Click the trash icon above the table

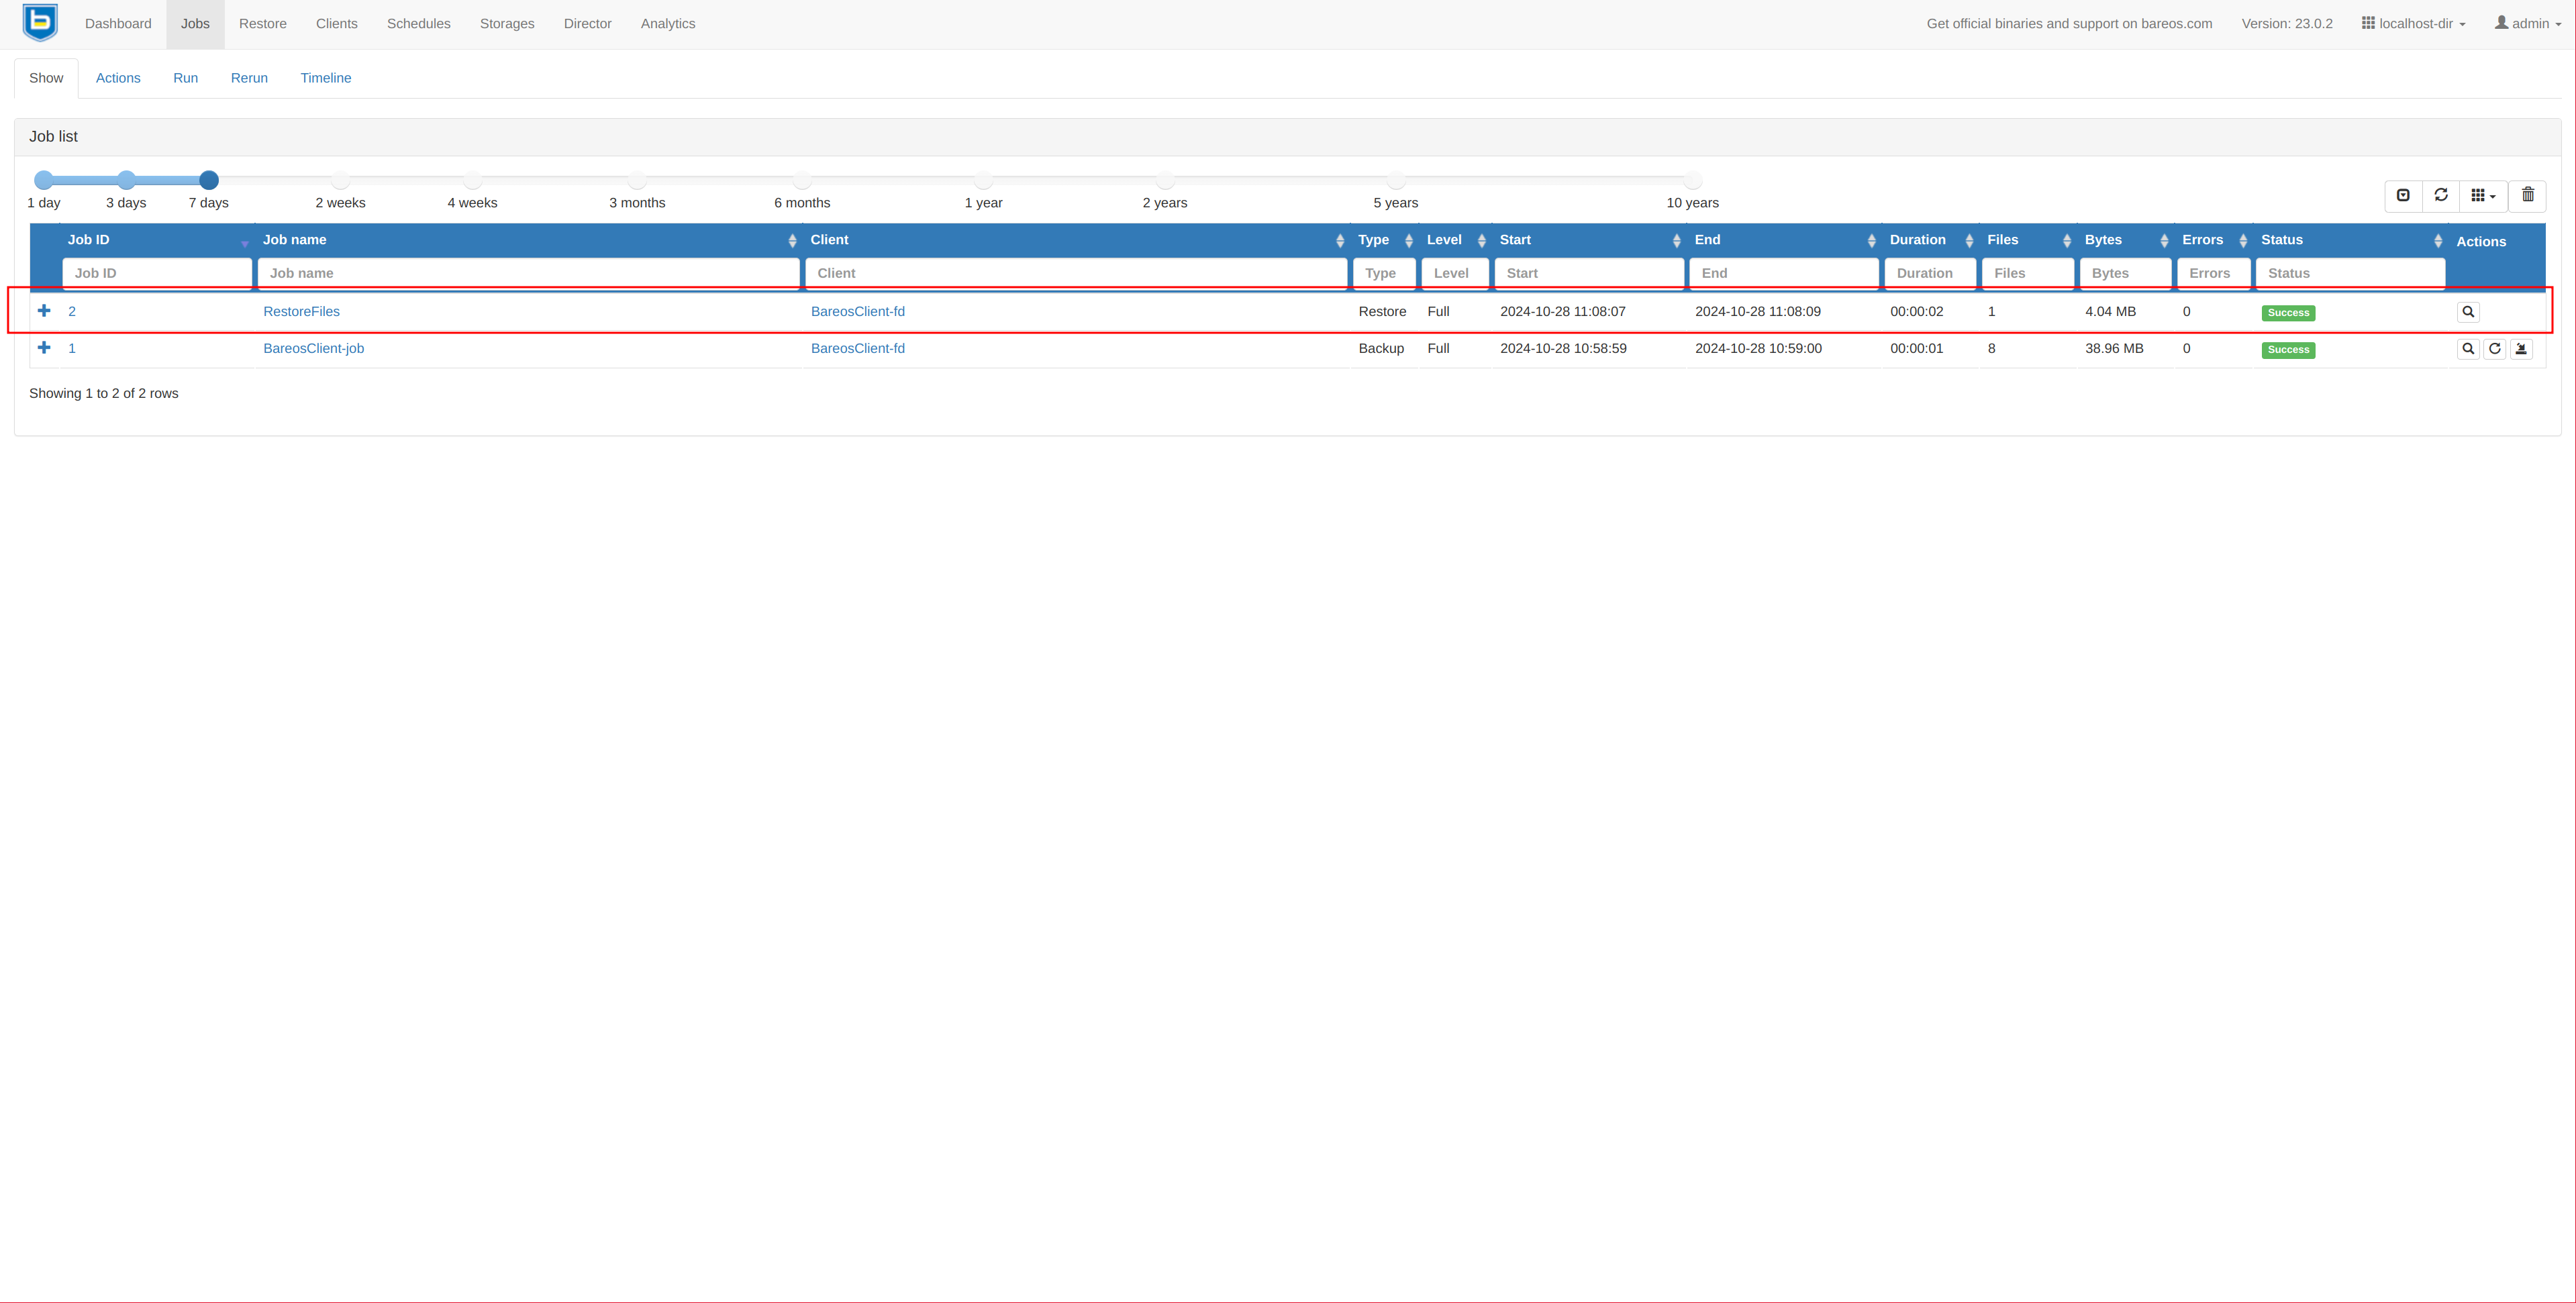point(2527,195)
